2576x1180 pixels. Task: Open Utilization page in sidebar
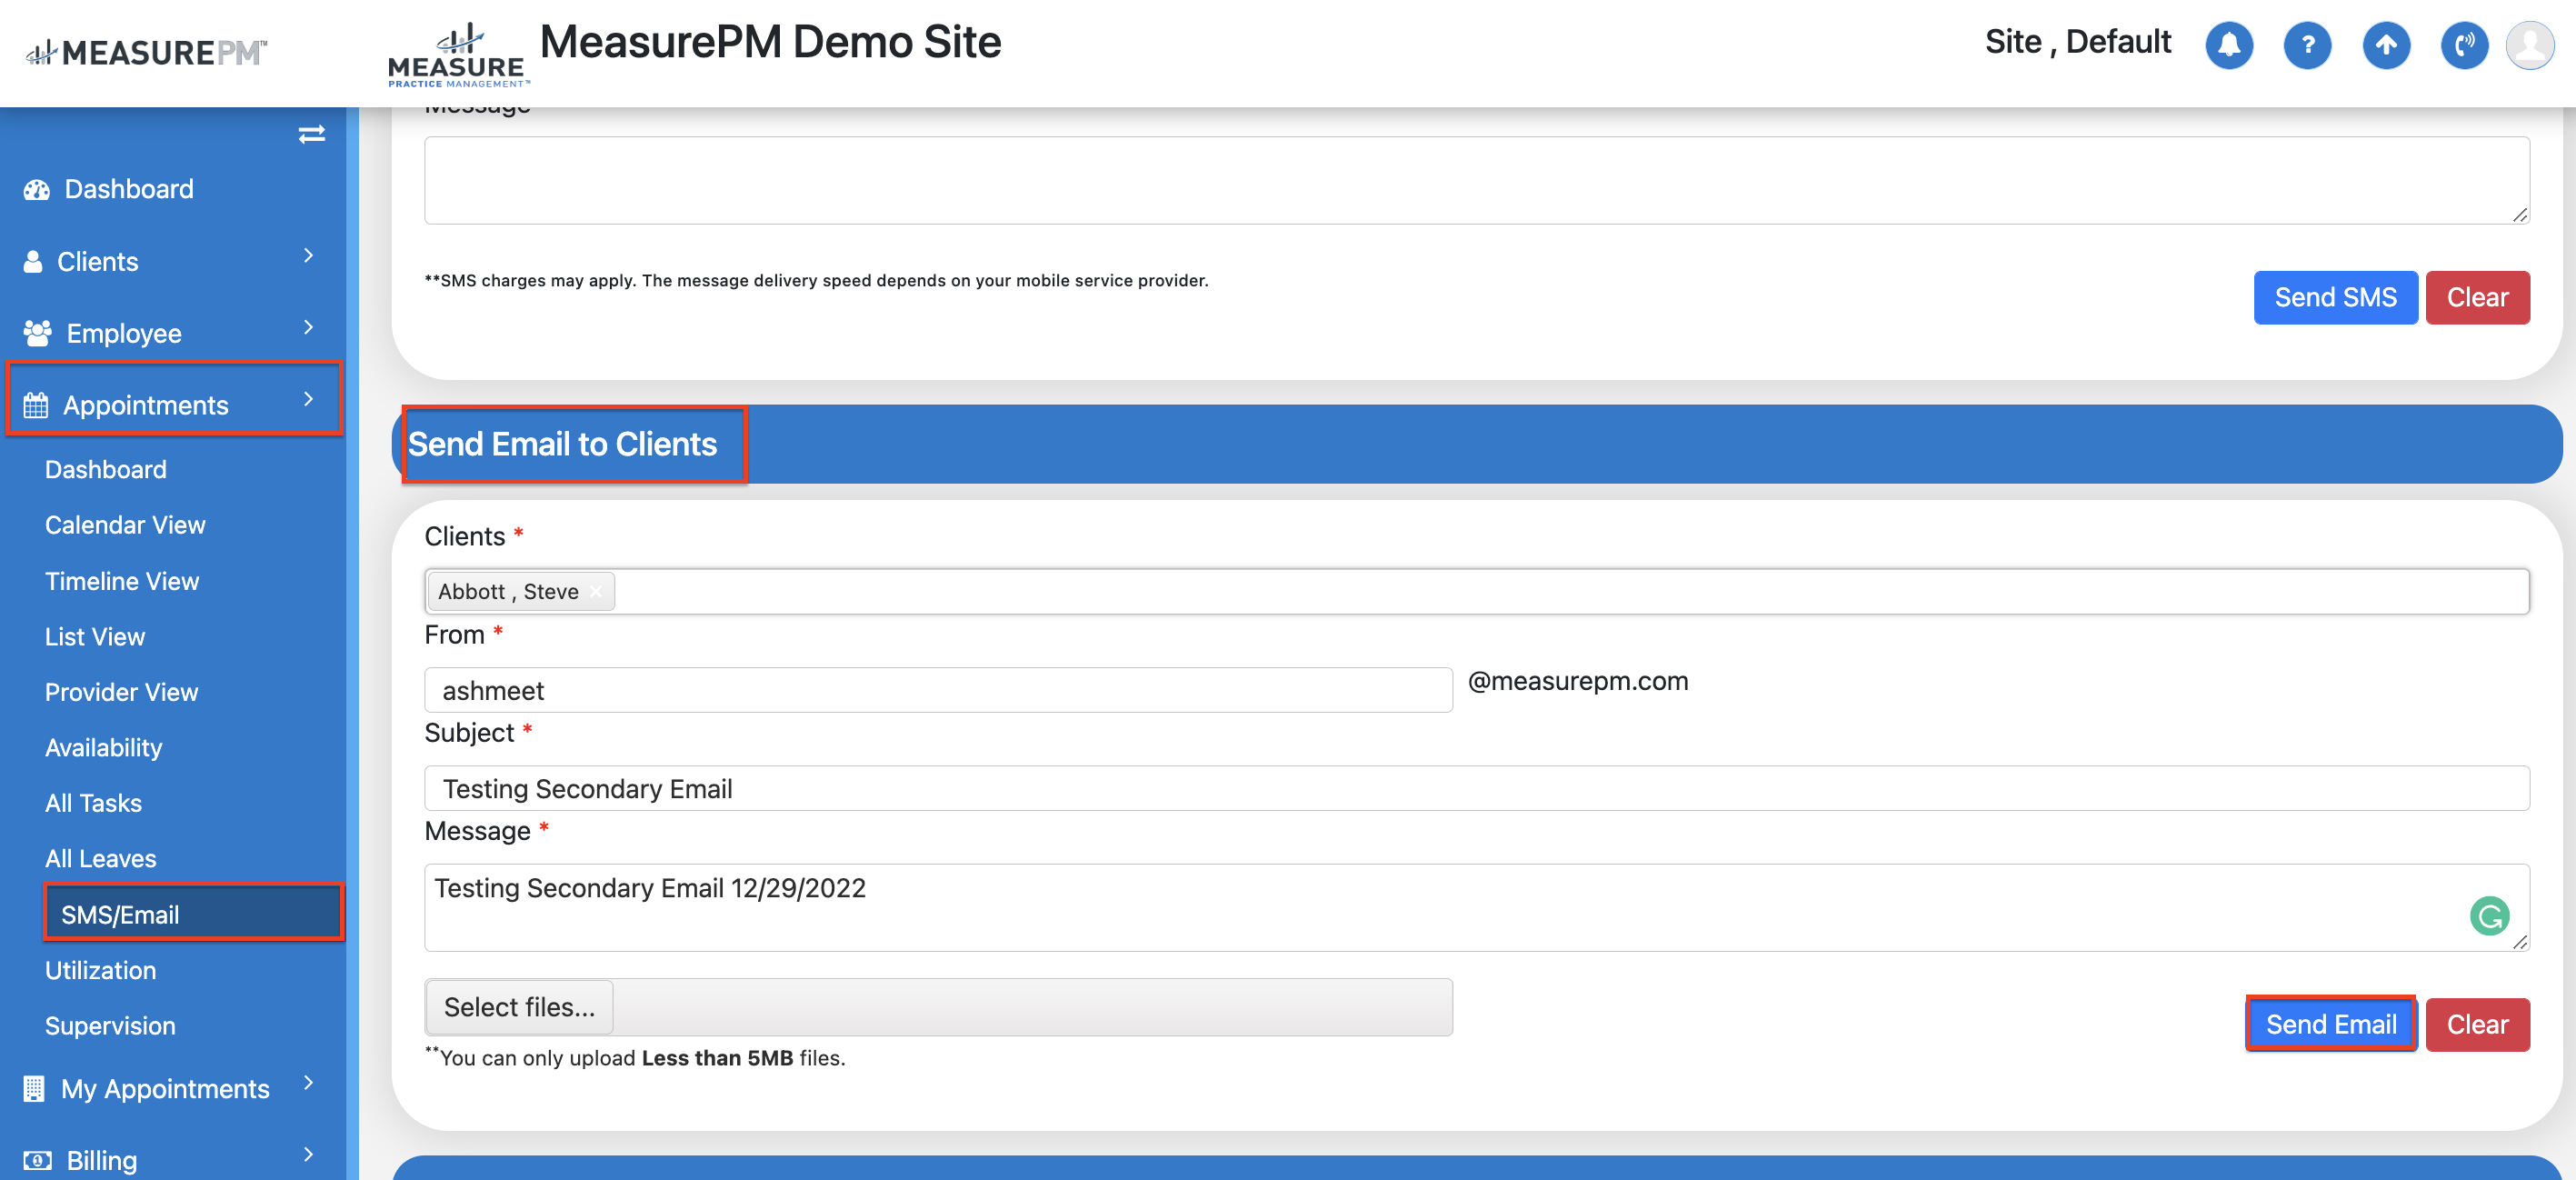point(100,969)
